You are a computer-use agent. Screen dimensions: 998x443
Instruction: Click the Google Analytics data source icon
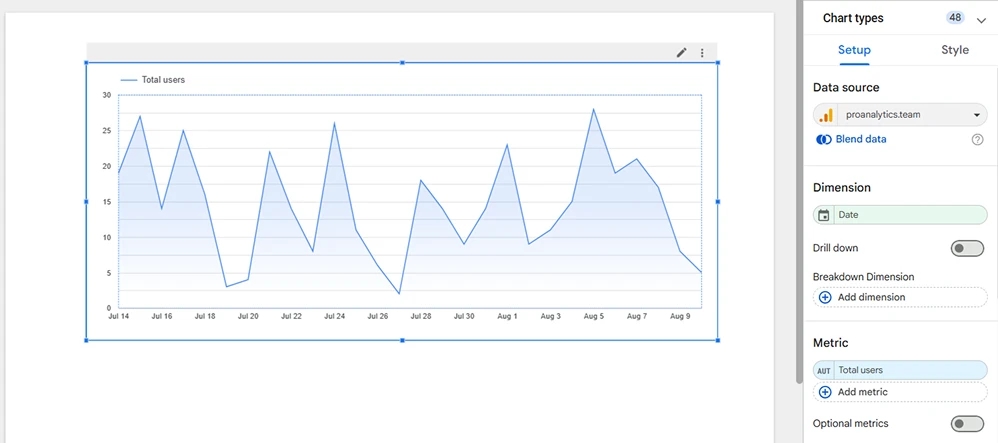(826, 115)
